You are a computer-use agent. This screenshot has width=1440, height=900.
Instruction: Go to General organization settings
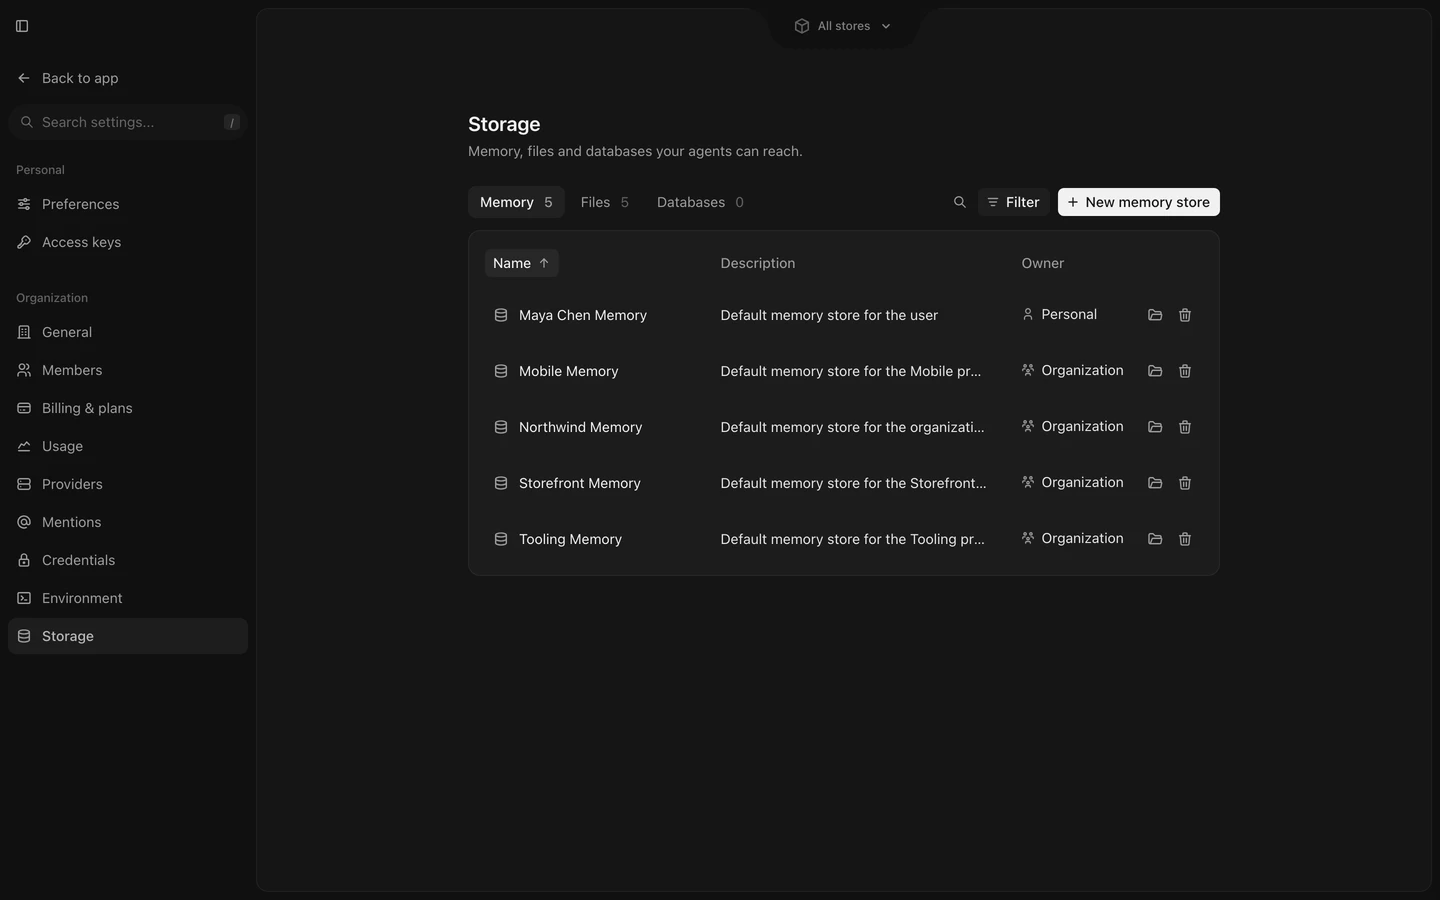128,332
